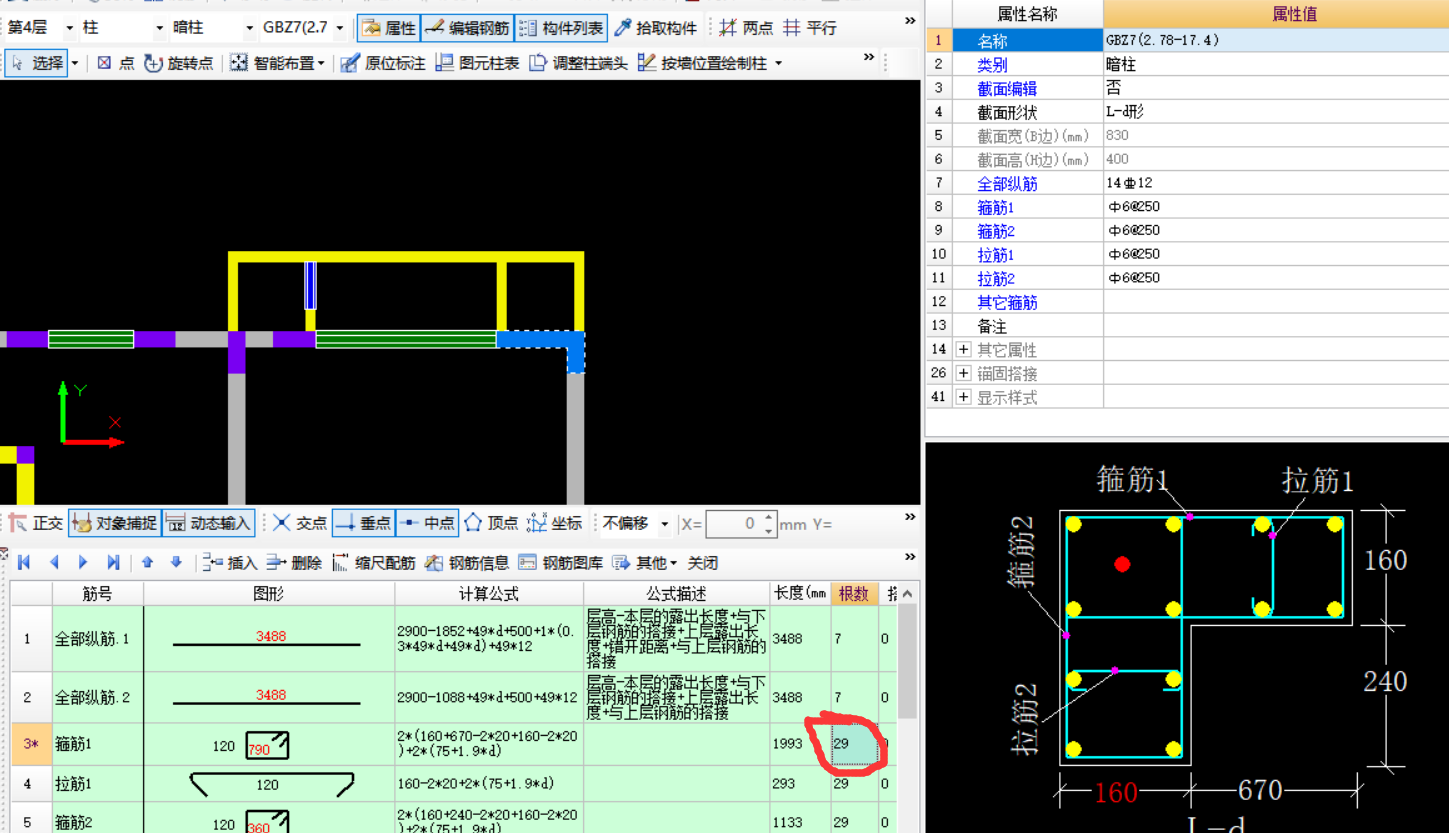Select the 平行 parallel axis tool
Viewport: 1449px width, 833px height.
pos(810,28)
